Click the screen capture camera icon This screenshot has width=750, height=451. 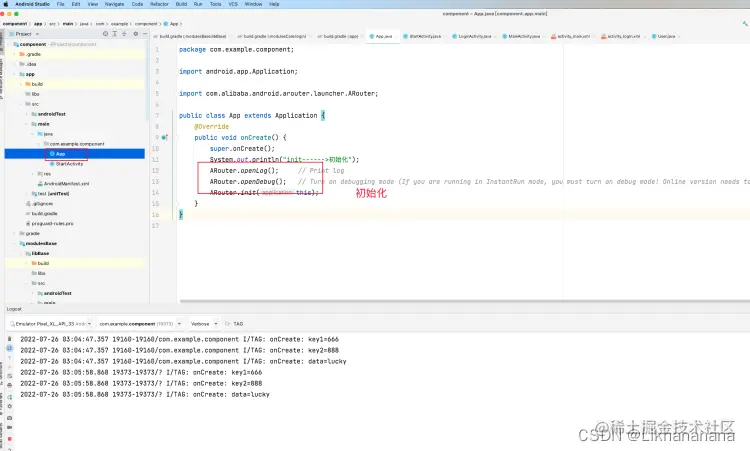pyautogui.click(x=10, y=418)
